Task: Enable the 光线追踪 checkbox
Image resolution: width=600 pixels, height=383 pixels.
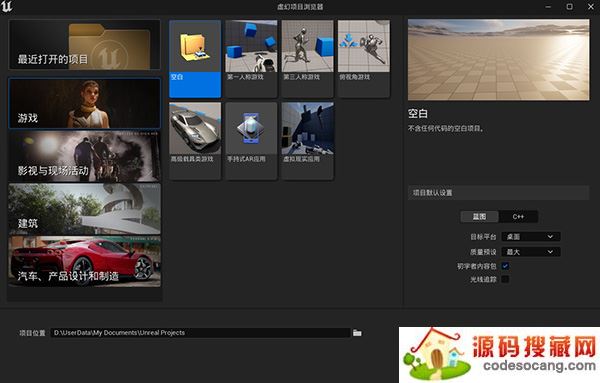Action: coord(505,279)
